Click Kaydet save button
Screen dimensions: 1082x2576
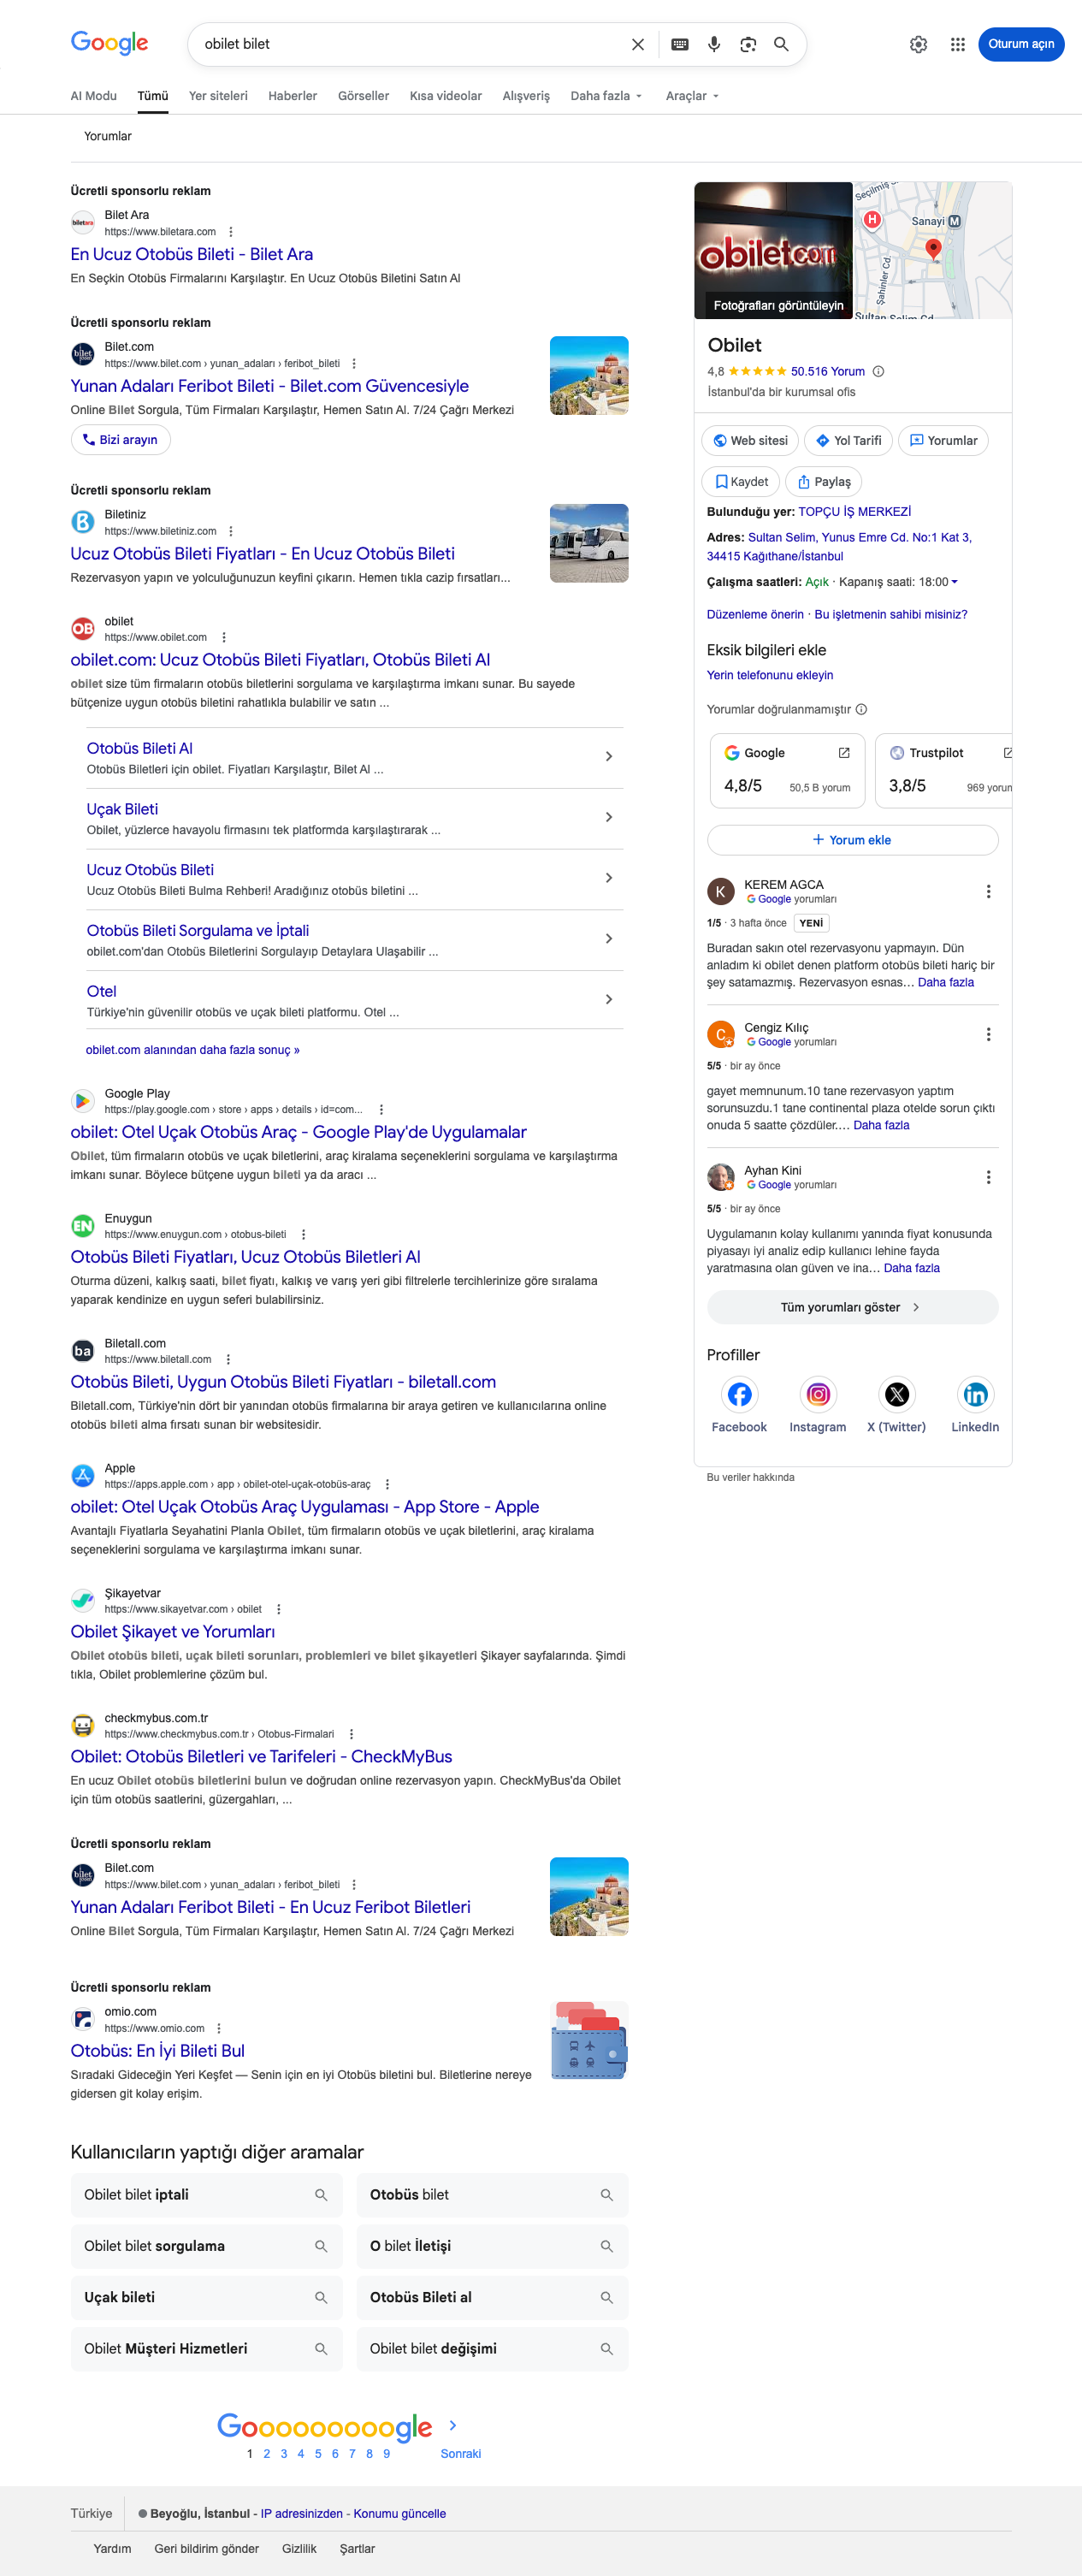[741, 482]
